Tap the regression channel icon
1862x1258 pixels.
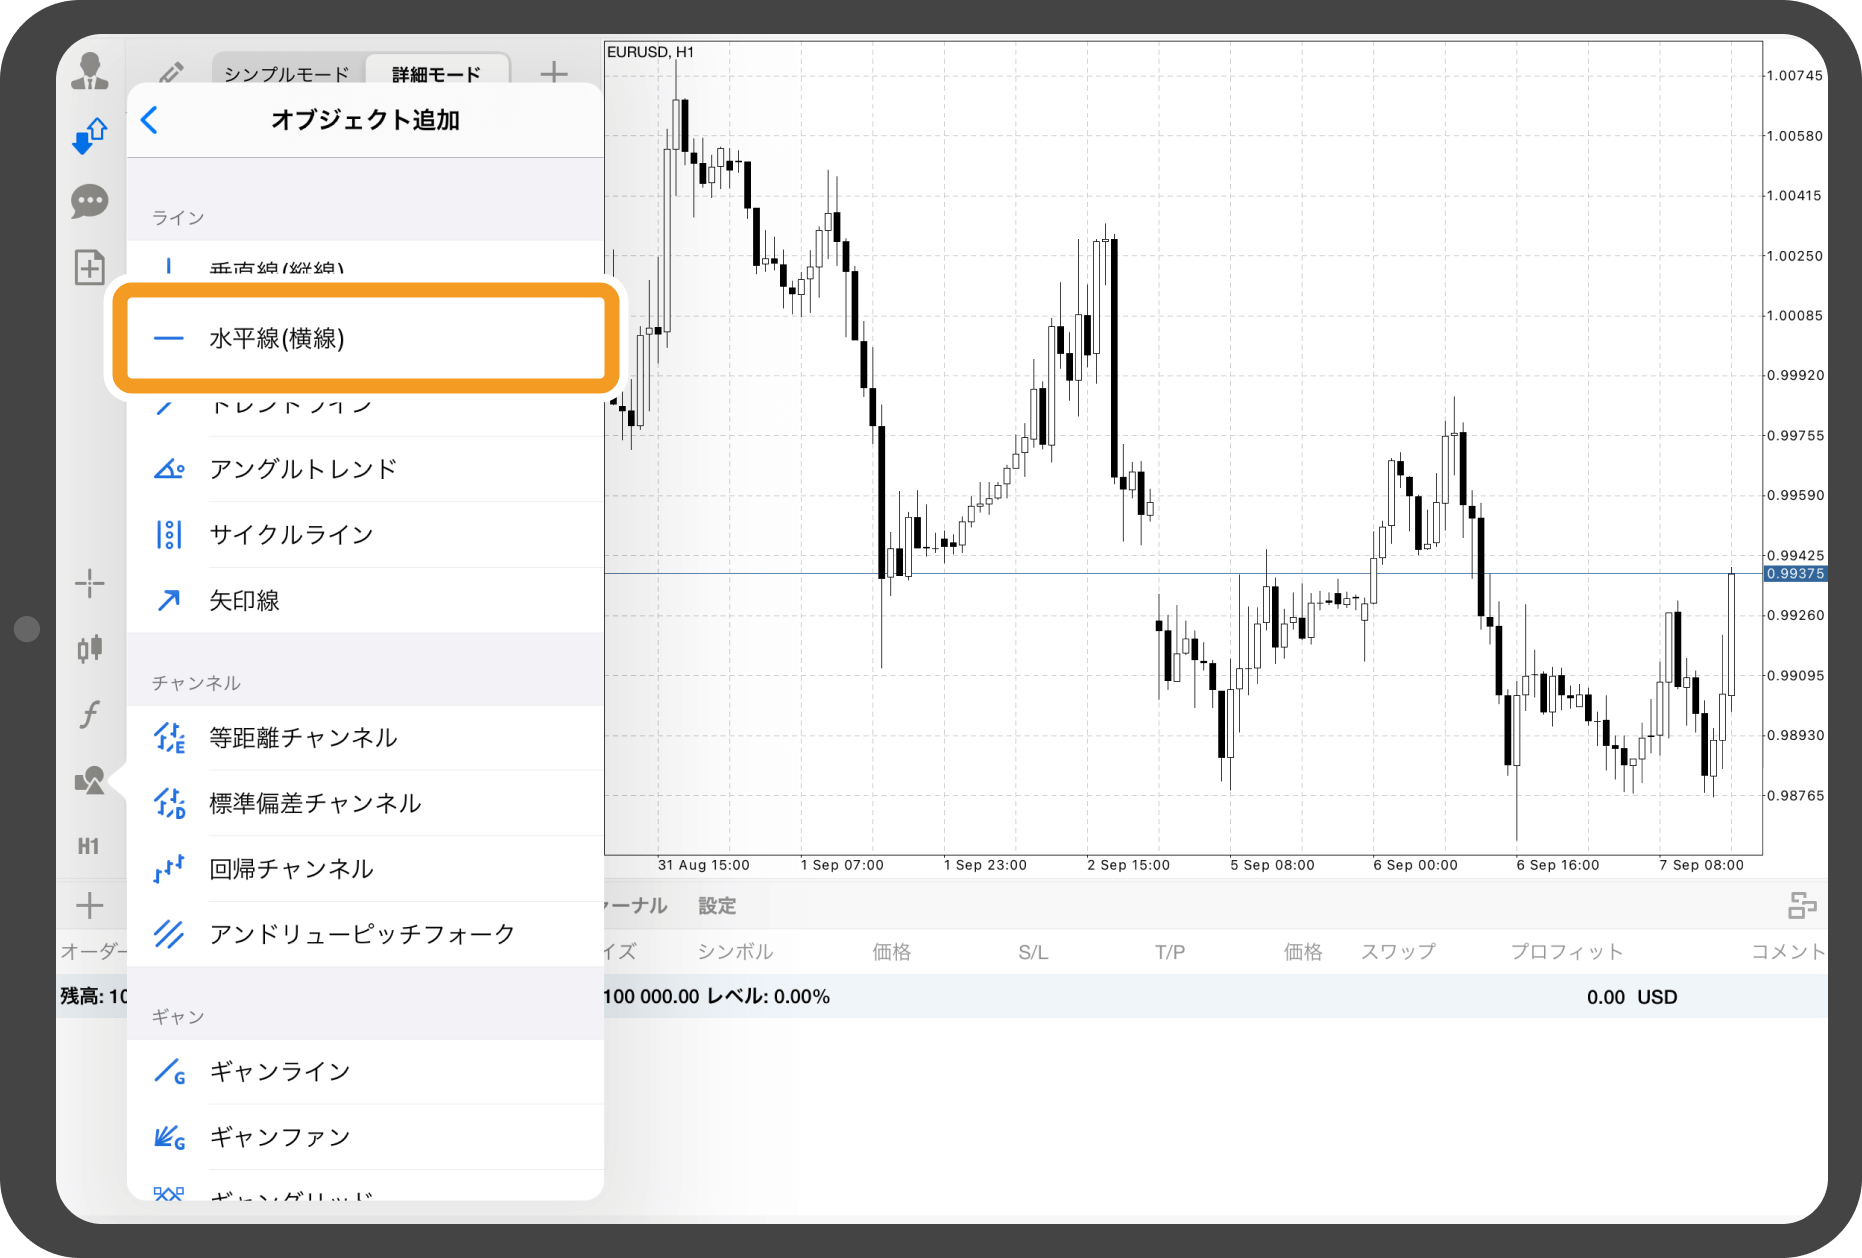(169, 869)
